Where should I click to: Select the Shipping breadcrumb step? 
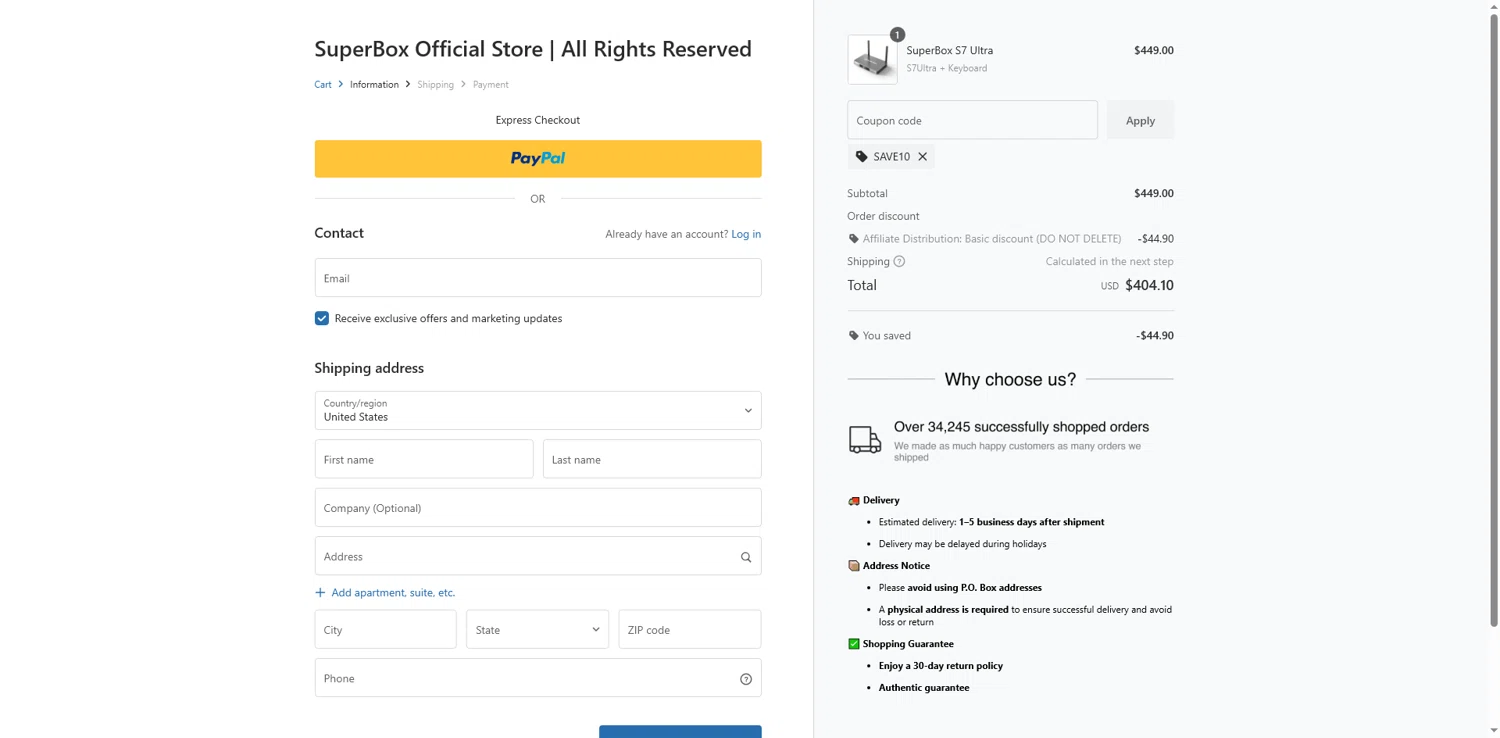coord(436,85)
